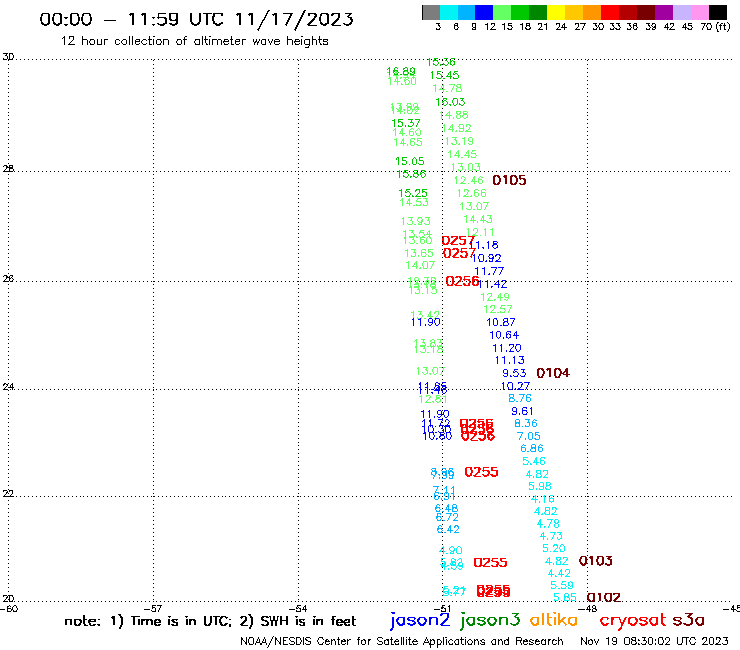Select wave height value 4.73

551,536
